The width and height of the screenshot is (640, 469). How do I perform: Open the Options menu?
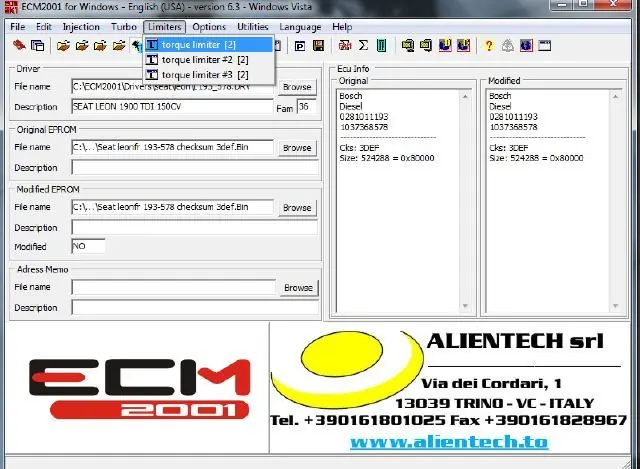[x=209, y=27]
